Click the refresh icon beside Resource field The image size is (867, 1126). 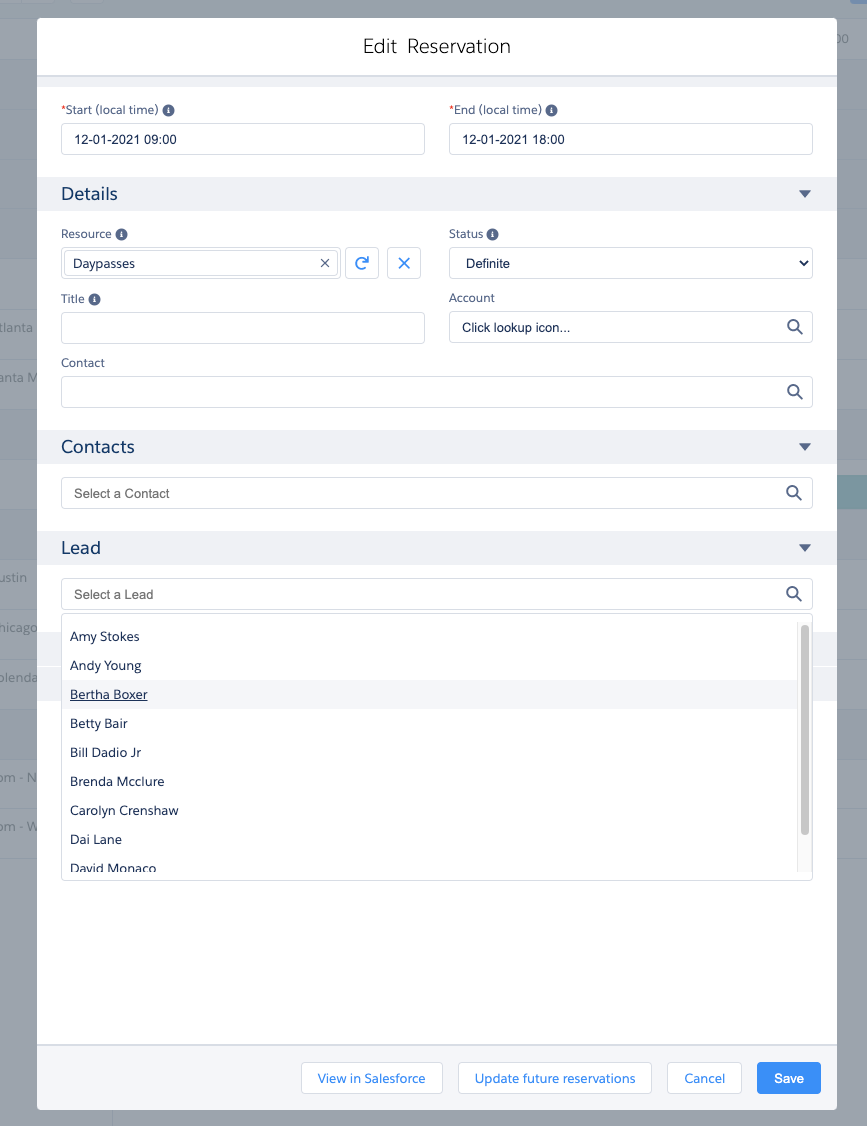(x=362, y=263)
